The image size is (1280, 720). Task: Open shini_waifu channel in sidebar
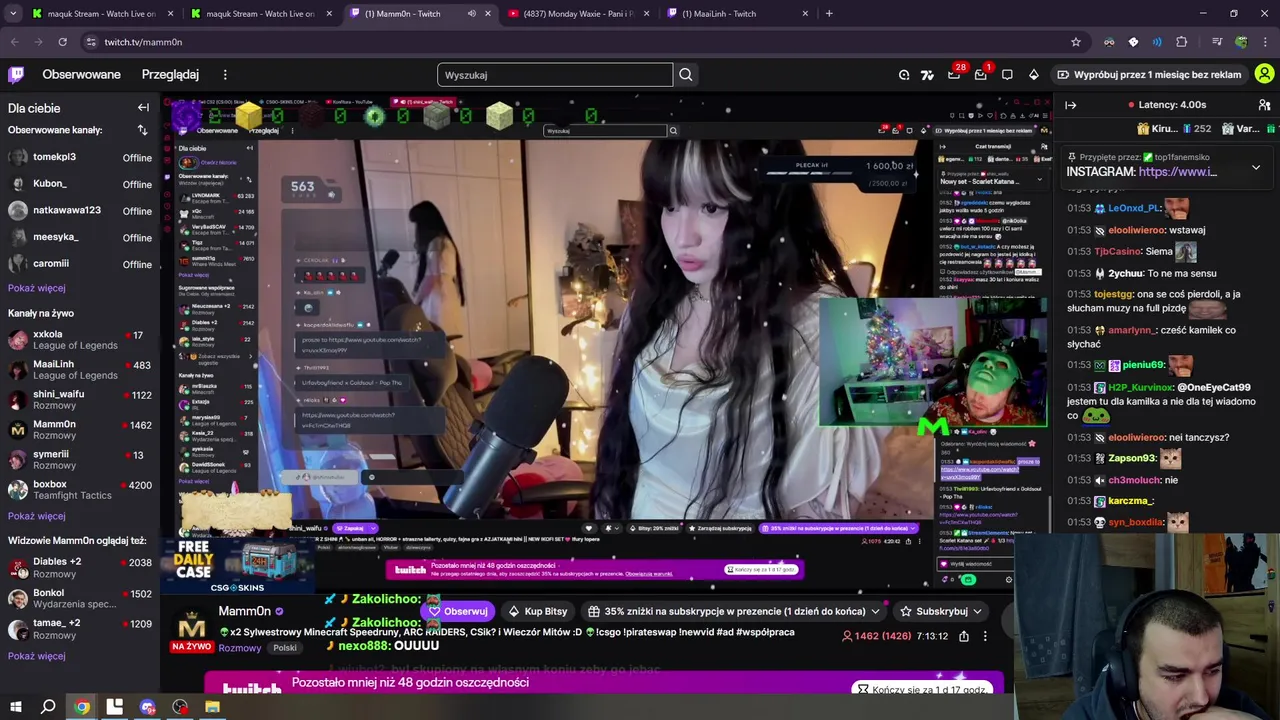[80, 400]
